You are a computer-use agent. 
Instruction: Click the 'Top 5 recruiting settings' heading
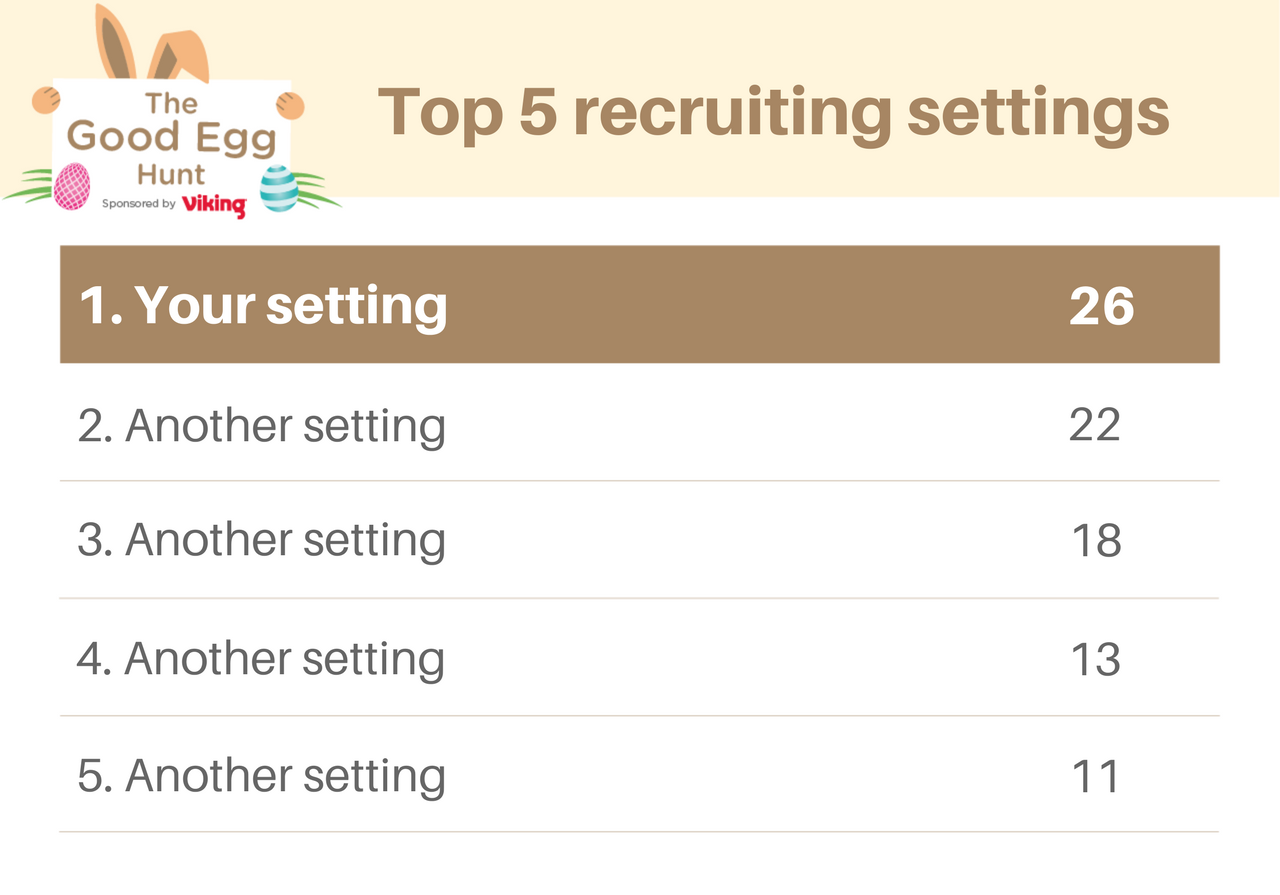[x=774, y=114]
